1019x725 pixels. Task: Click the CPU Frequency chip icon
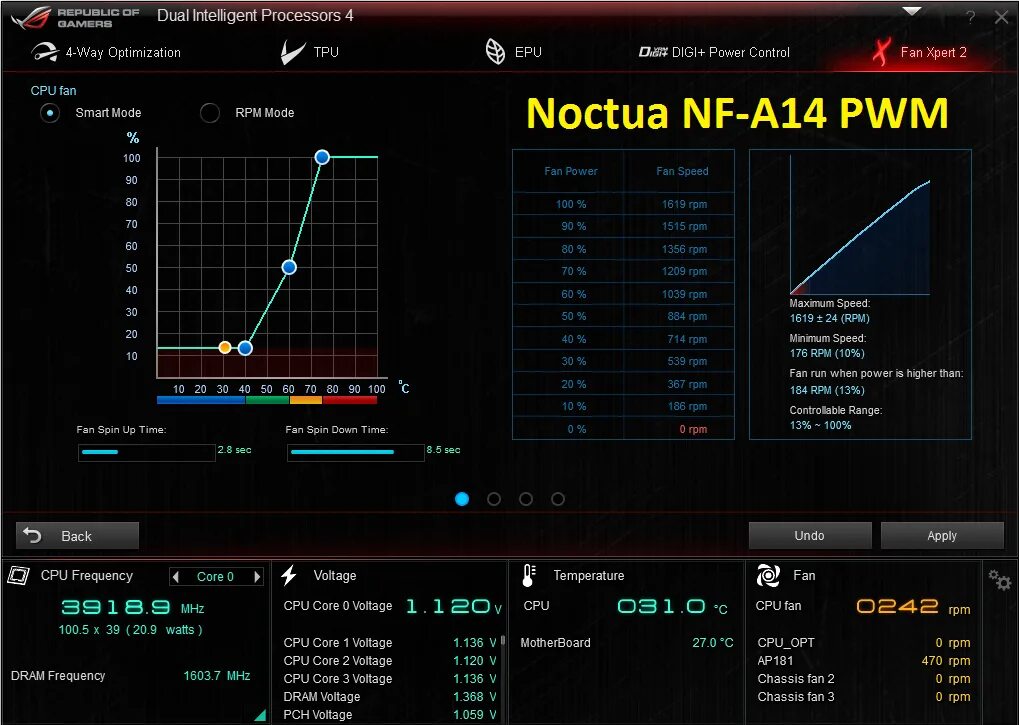[18, 576]
